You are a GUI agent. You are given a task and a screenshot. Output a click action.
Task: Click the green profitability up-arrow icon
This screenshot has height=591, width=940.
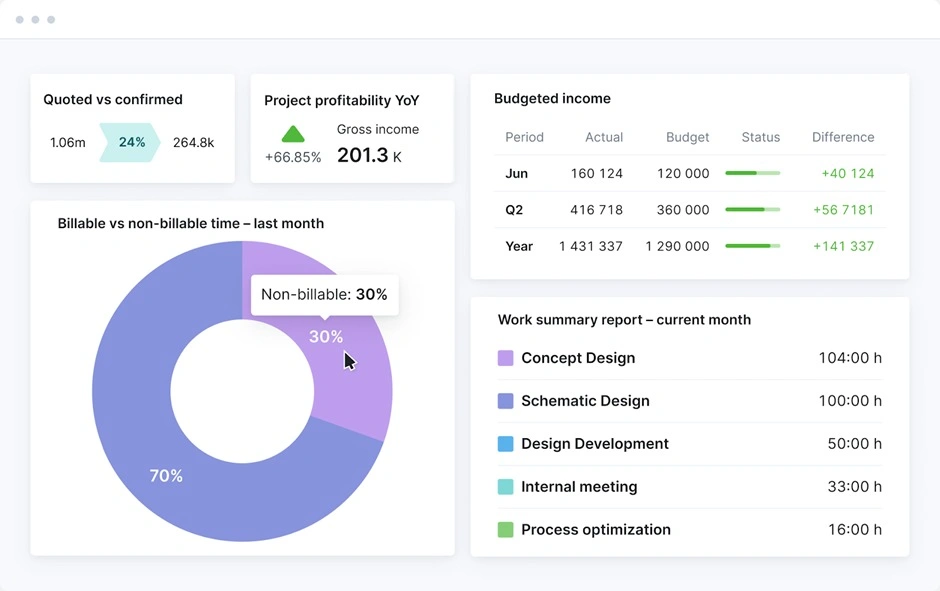point(293,134)
